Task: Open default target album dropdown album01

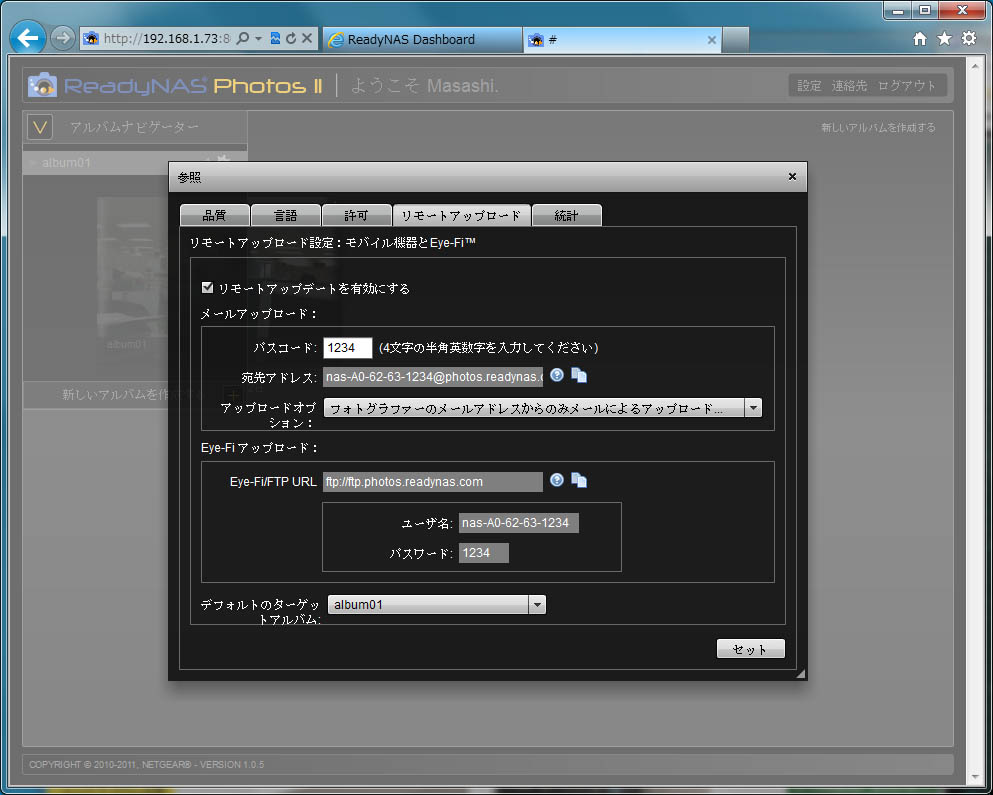Action: pyautogui.click(x=537, y=605)
